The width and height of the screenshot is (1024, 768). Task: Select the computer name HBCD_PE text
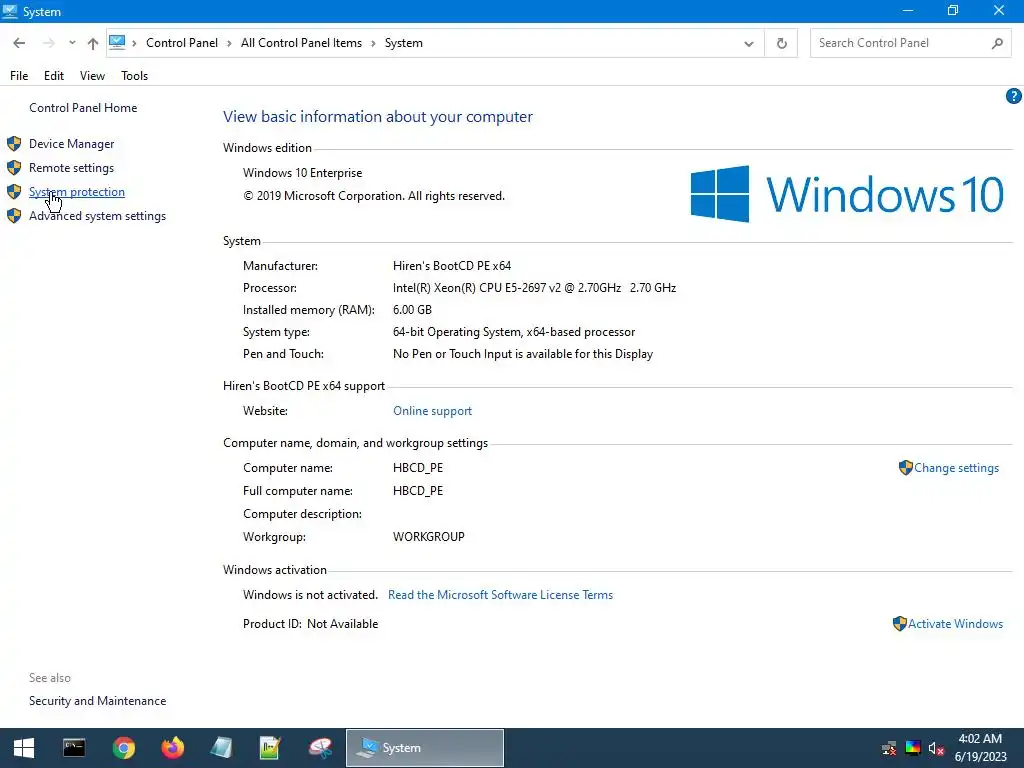click(418, 468)
